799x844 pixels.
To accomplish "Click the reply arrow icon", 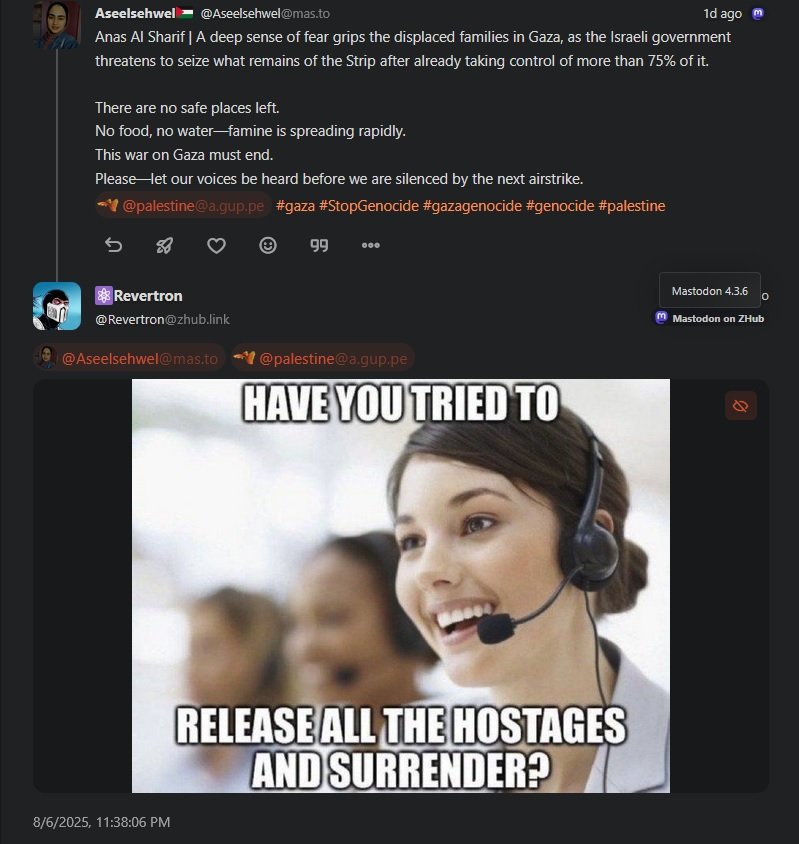I will [x=113, y=245].
